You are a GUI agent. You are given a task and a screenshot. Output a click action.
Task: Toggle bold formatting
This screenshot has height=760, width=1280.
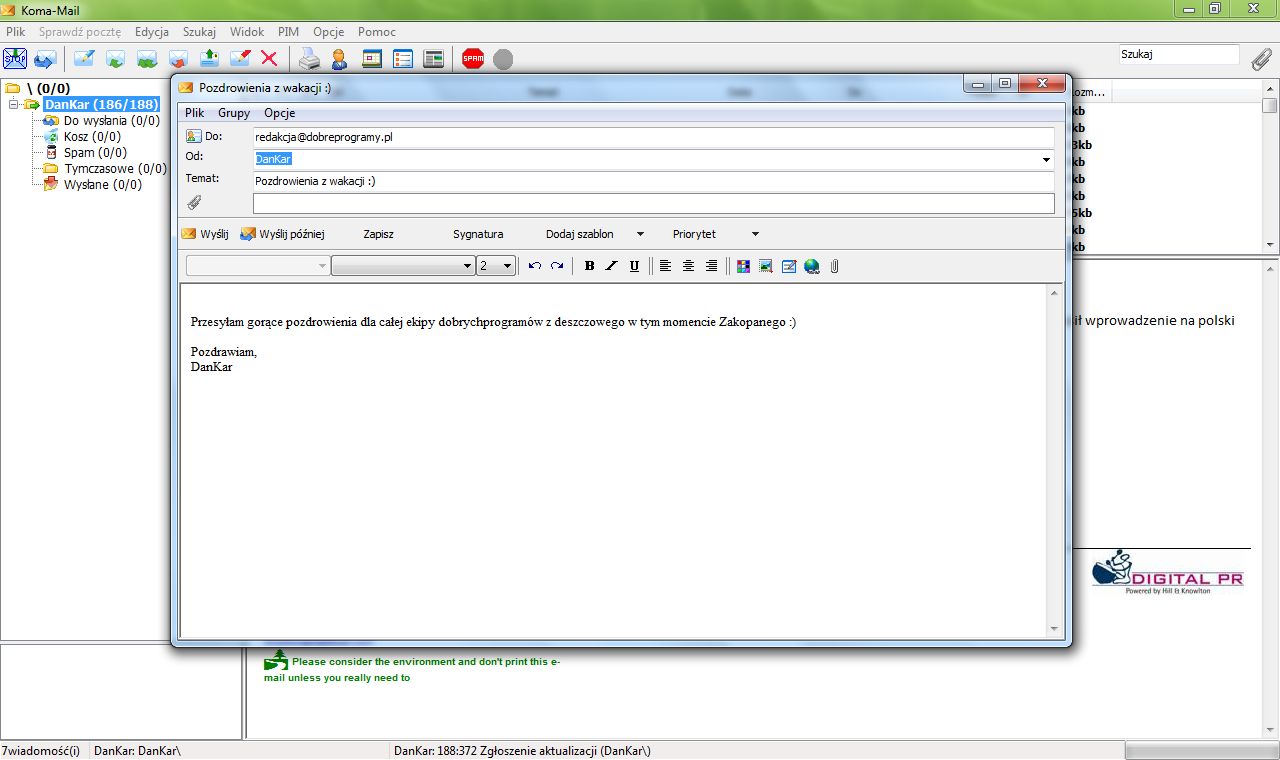pyautogui.click(x=589, y=266)
